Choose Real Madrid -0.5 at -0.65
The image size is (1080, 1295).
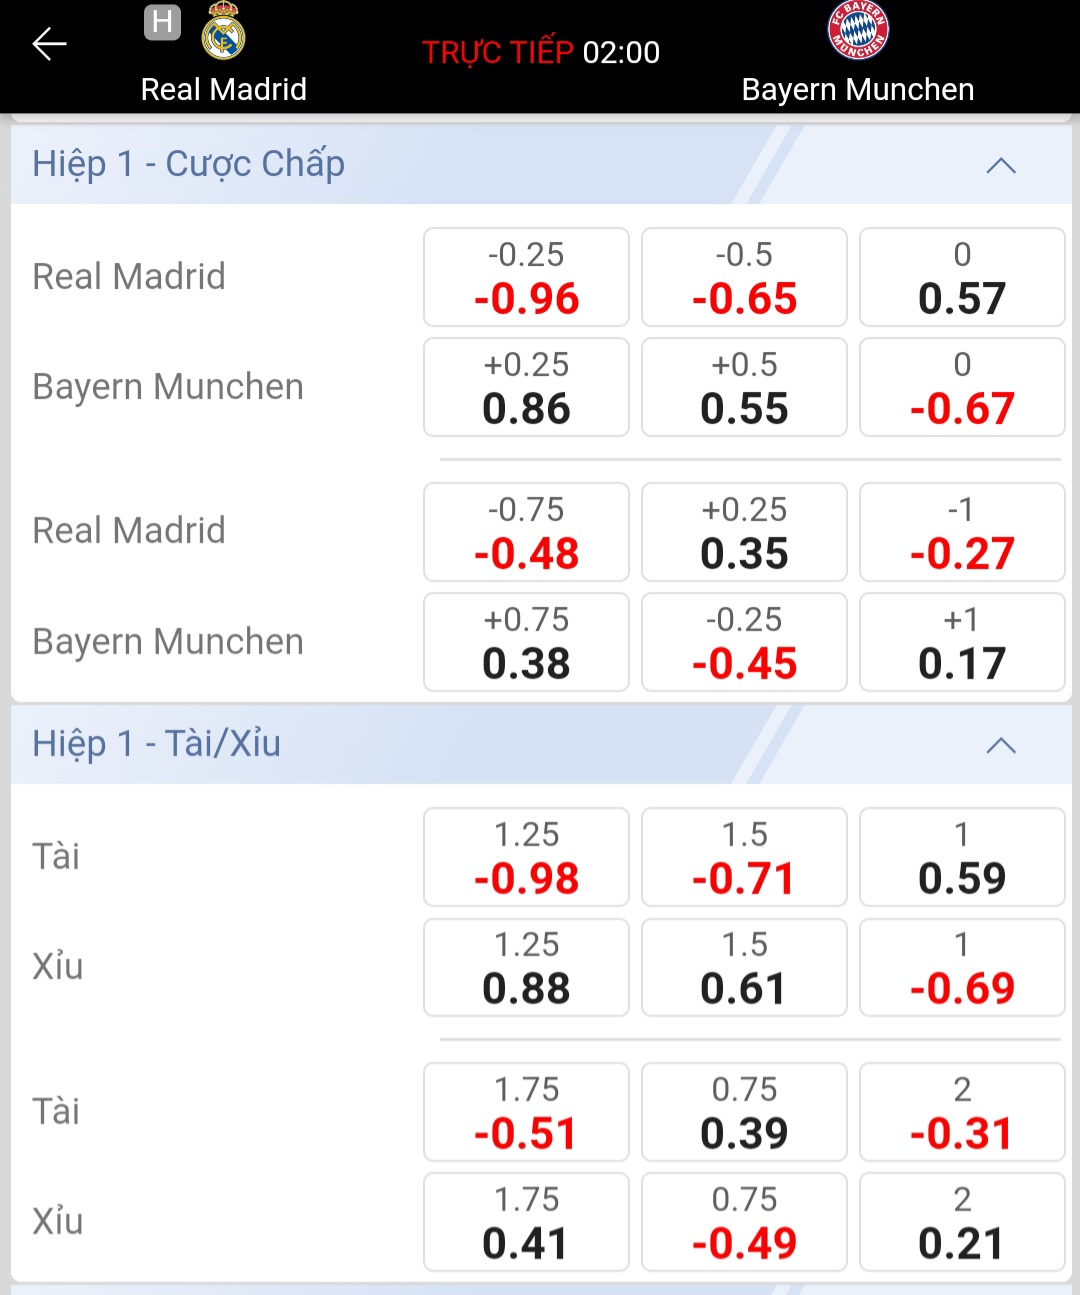[744, 277]
